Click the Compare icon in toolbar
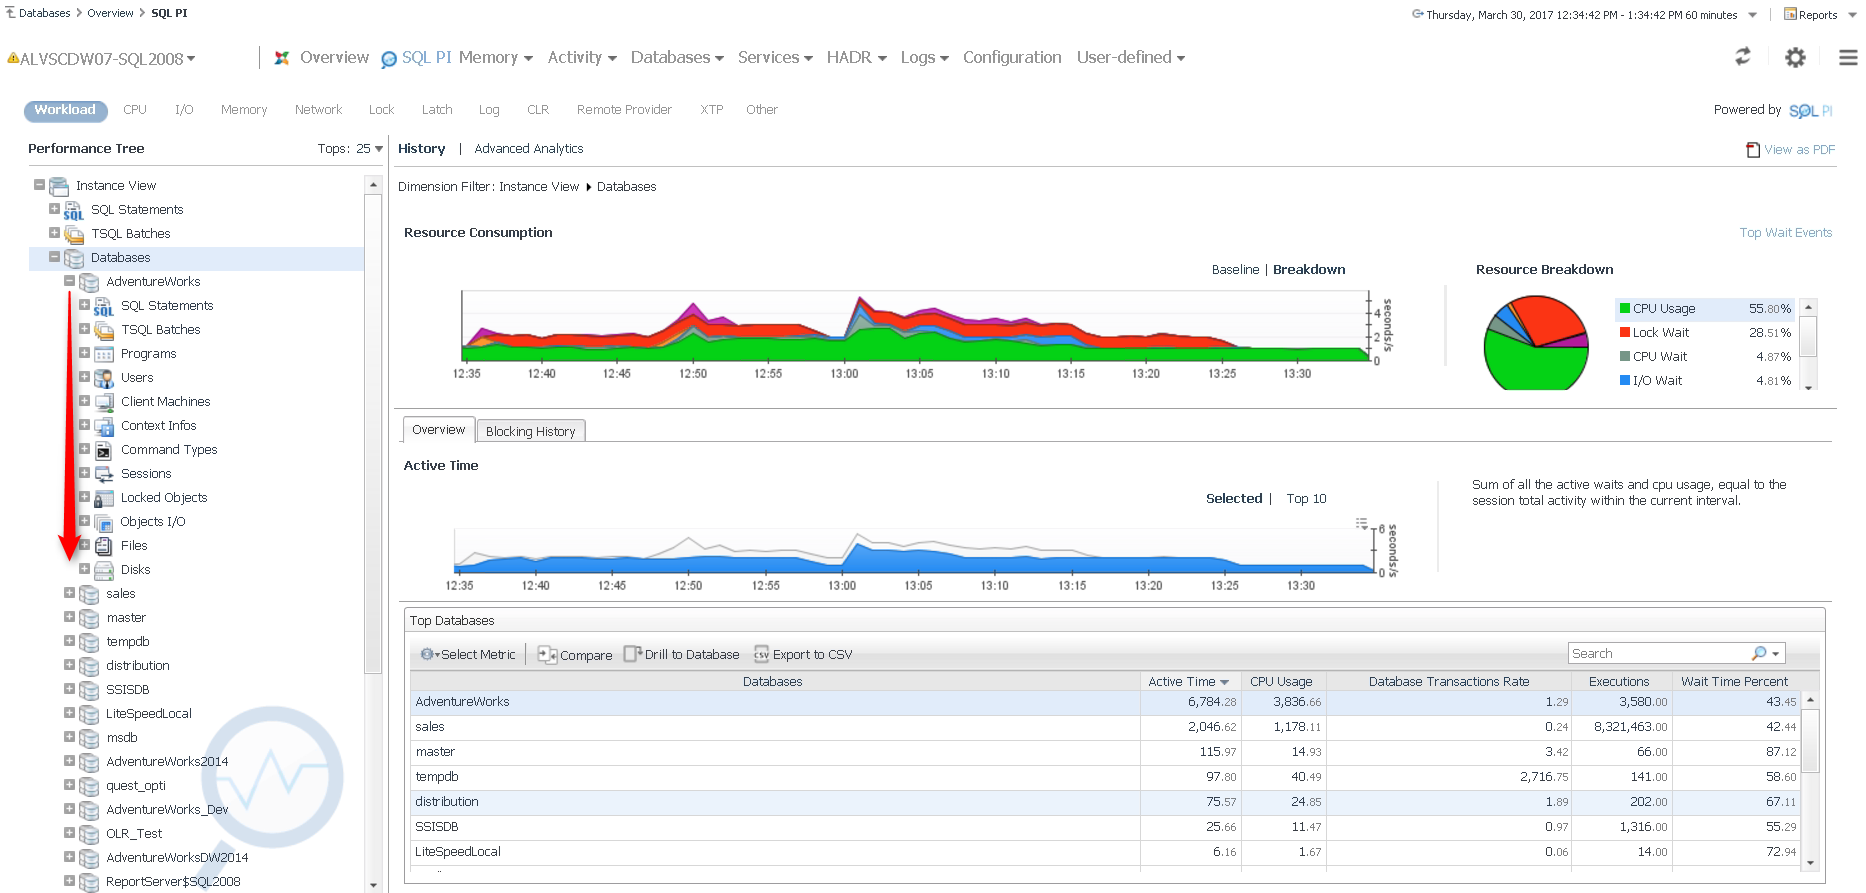 tap(547, 654)
